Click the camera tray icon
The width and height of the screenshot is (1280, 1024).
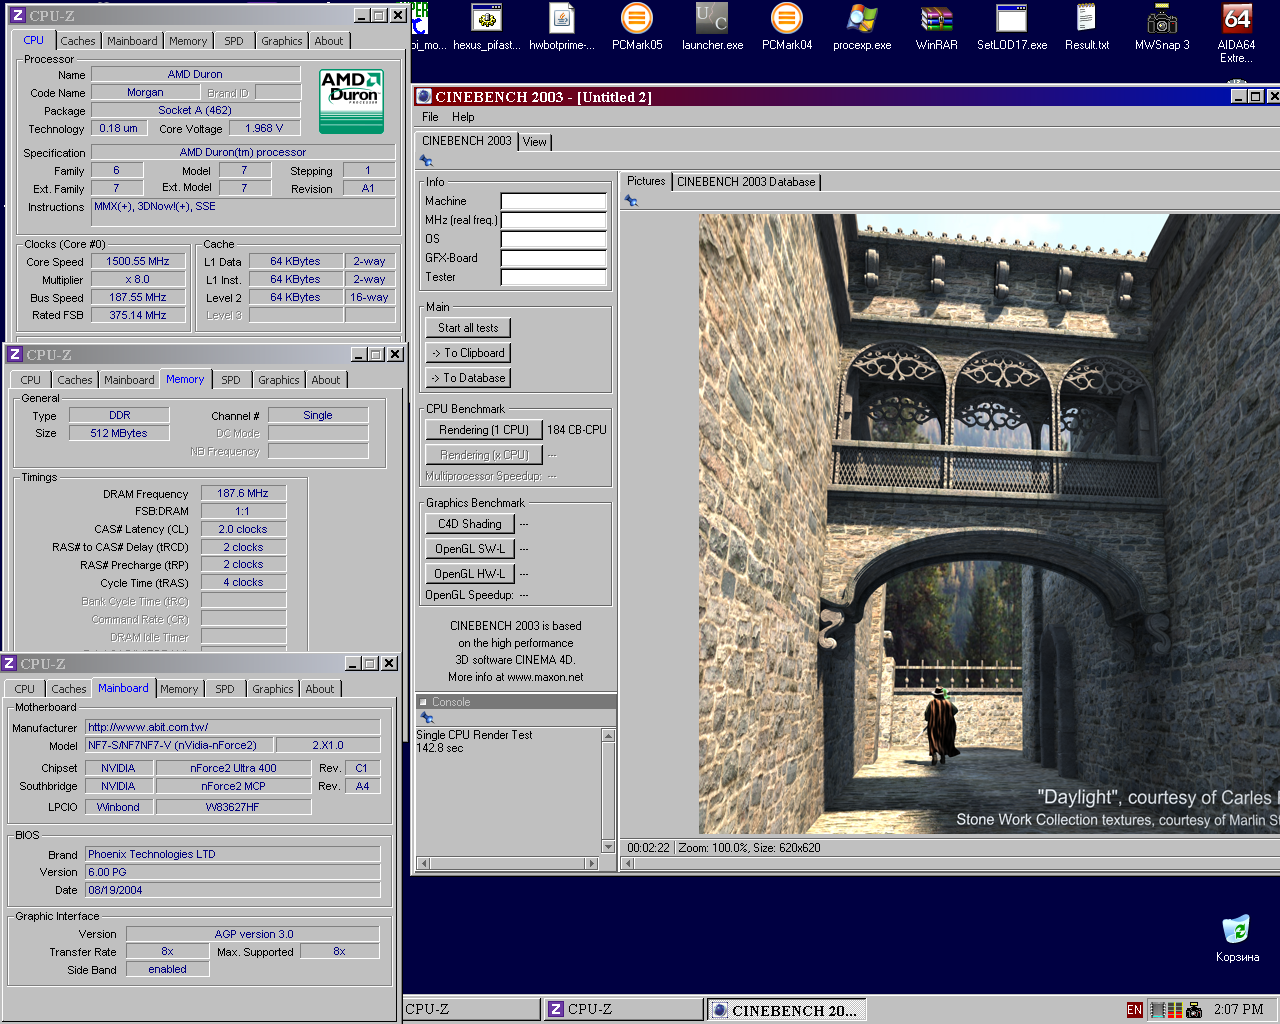(1194, 1010)
